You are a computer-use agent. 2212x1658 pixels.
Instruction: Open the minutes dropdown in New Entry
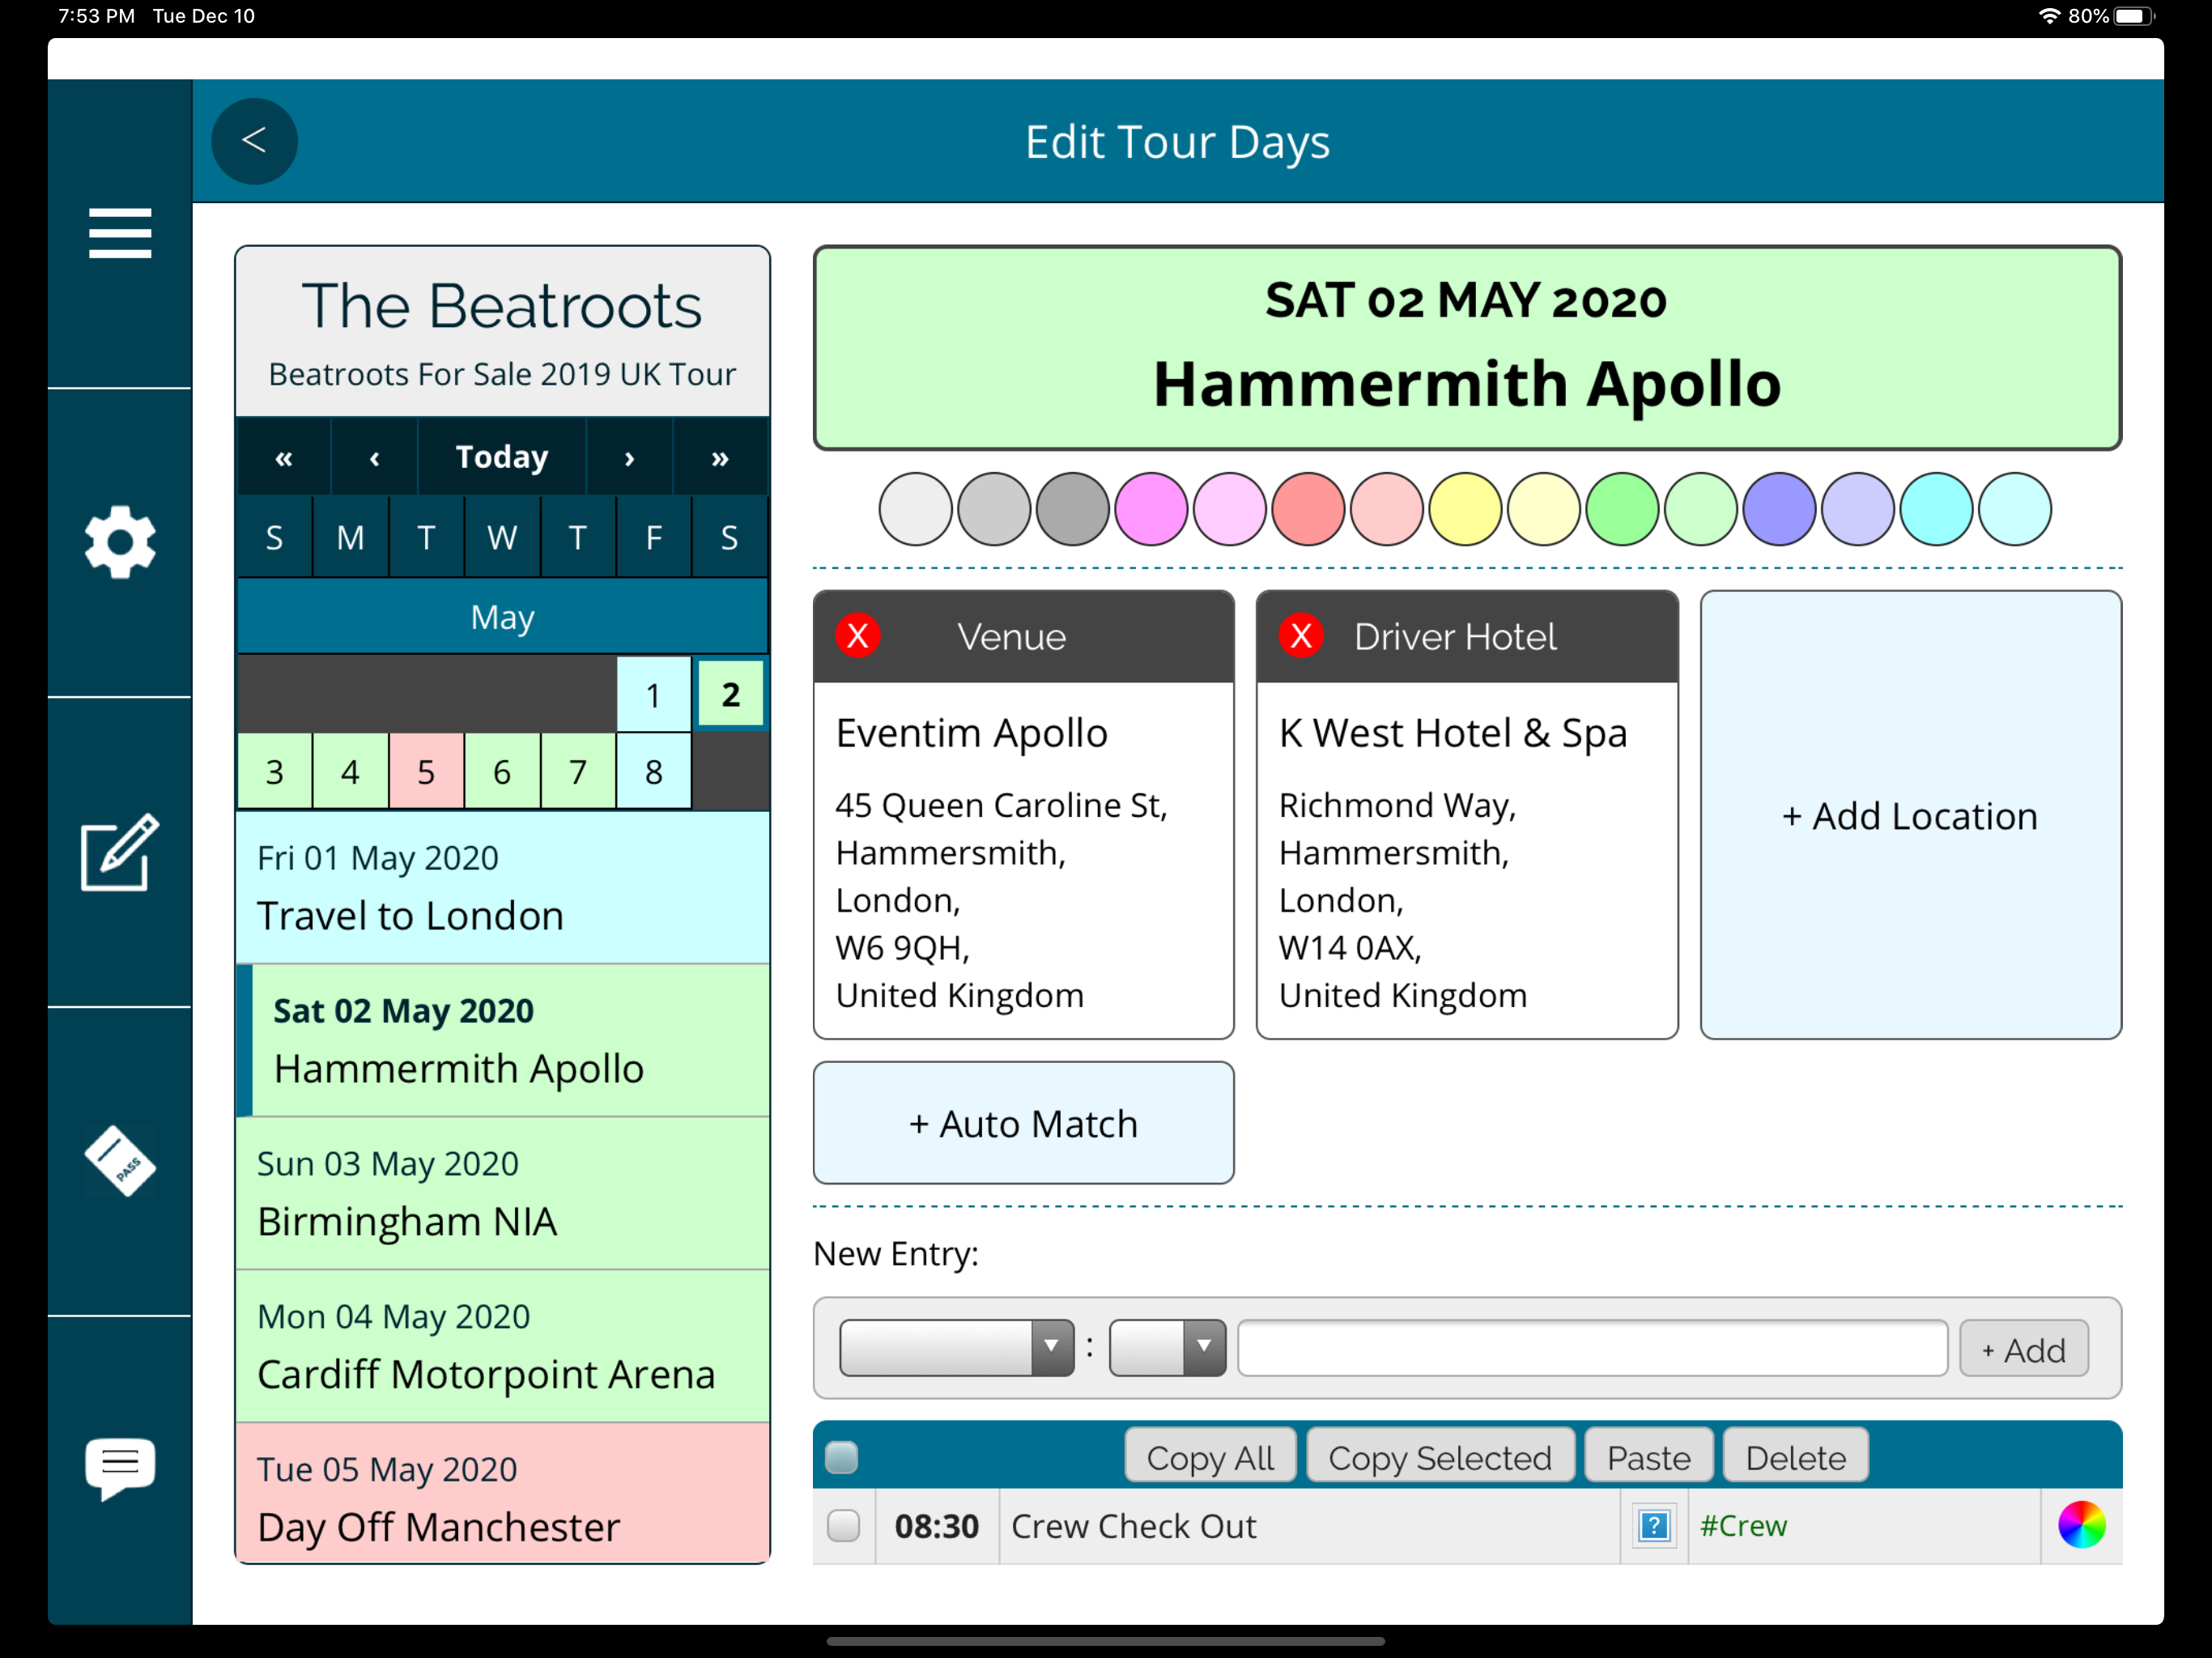pos(1167,1348)
